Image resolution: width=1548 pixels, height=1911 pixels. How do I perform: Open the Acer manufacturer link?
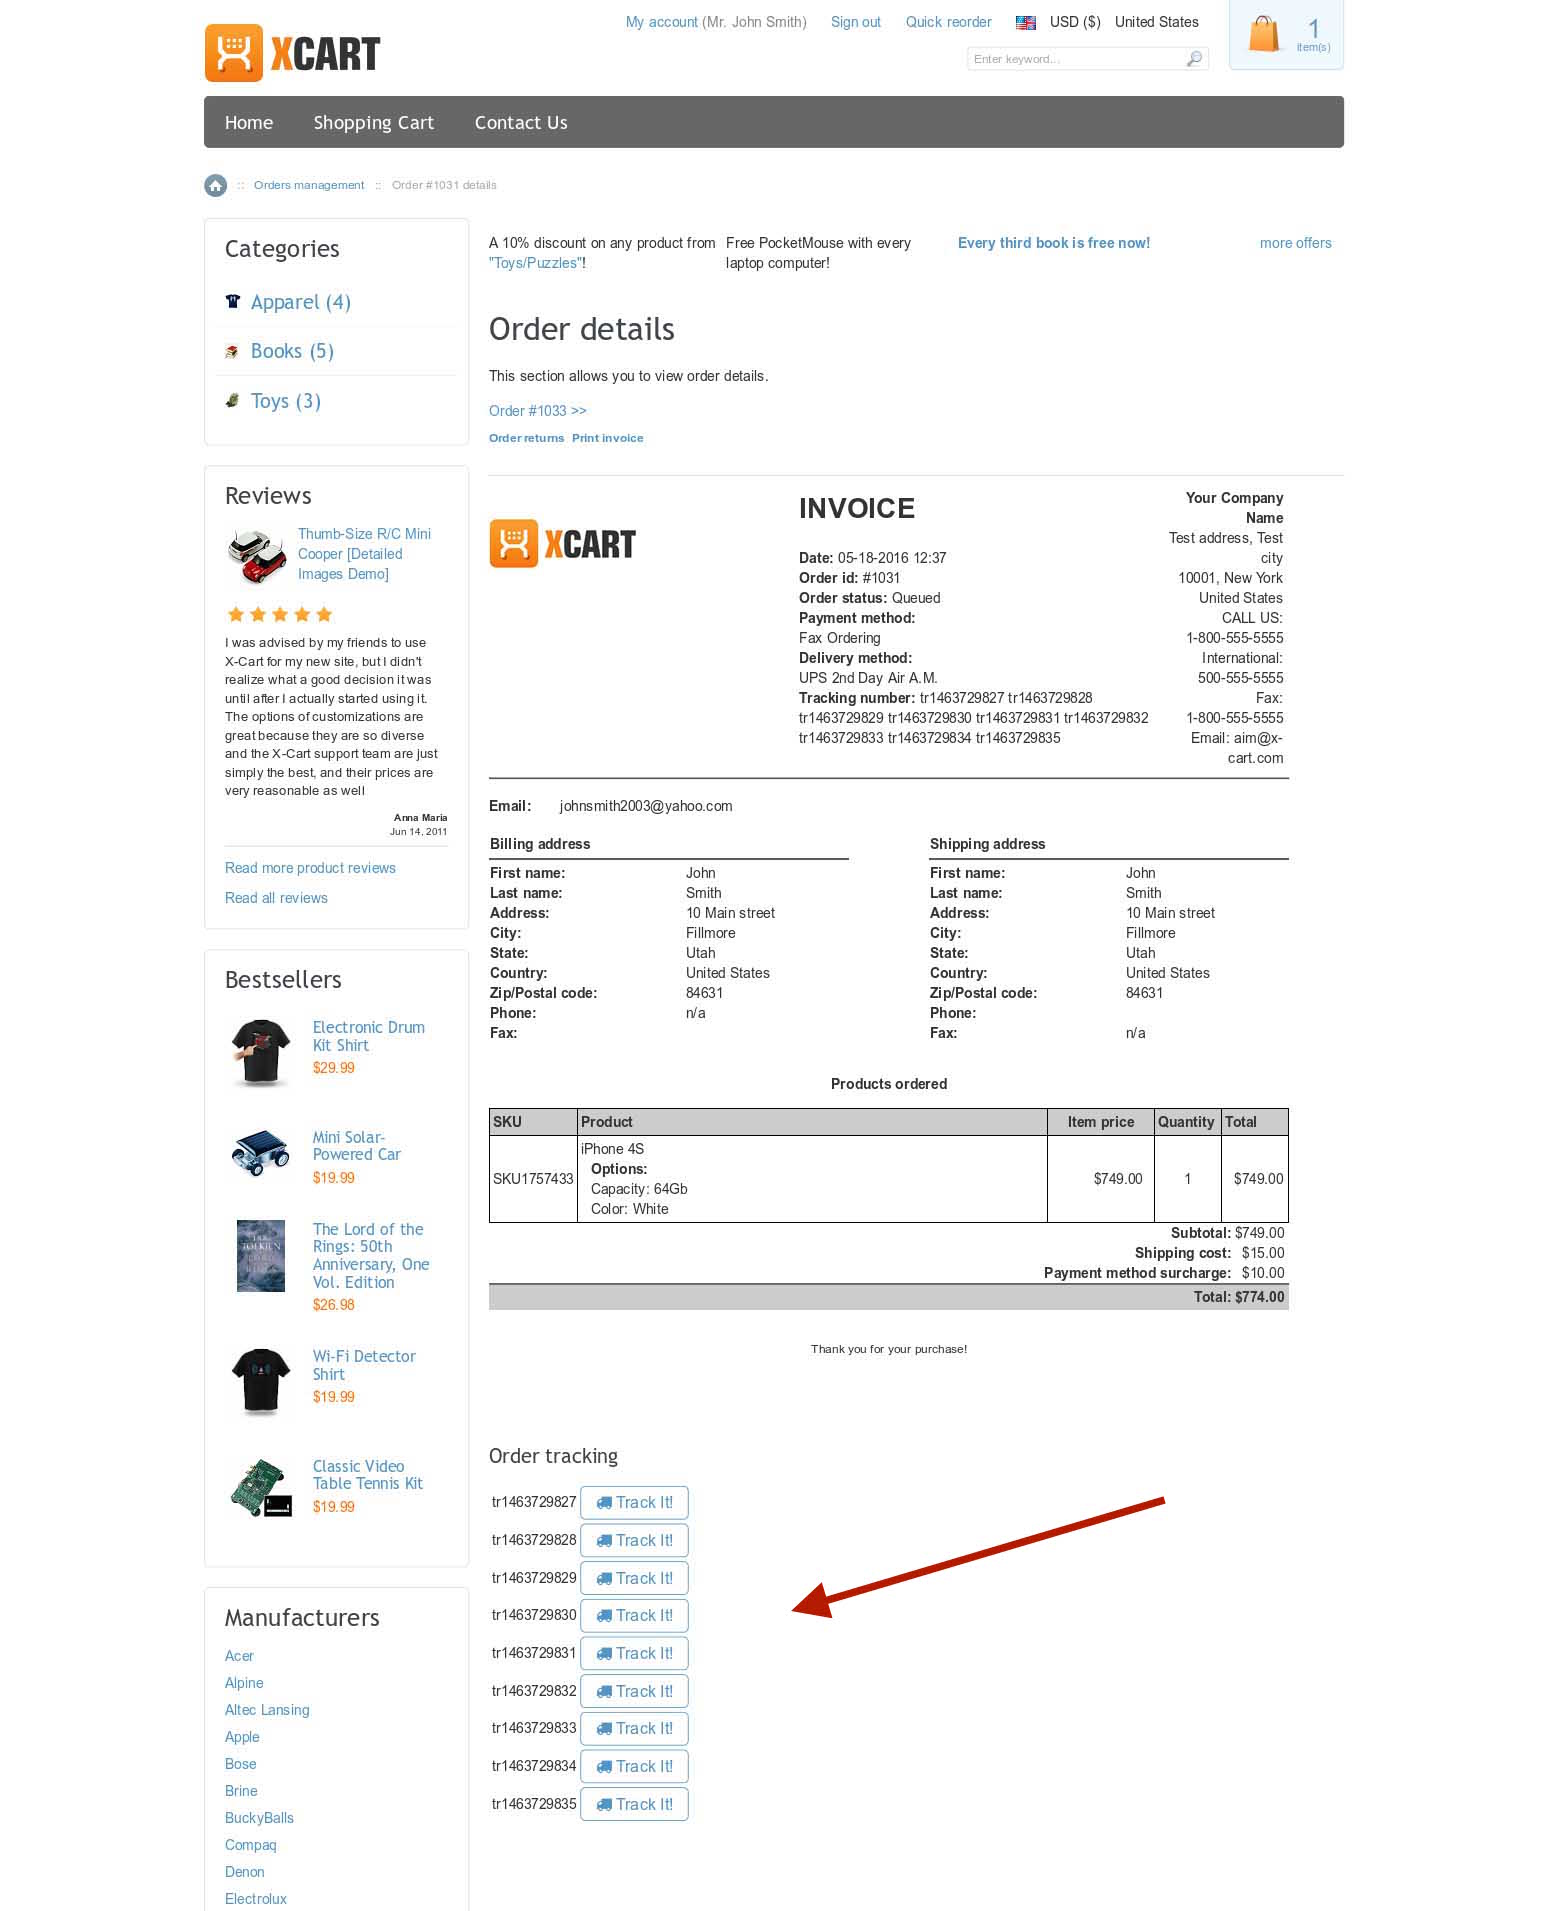pos(239,1656)
